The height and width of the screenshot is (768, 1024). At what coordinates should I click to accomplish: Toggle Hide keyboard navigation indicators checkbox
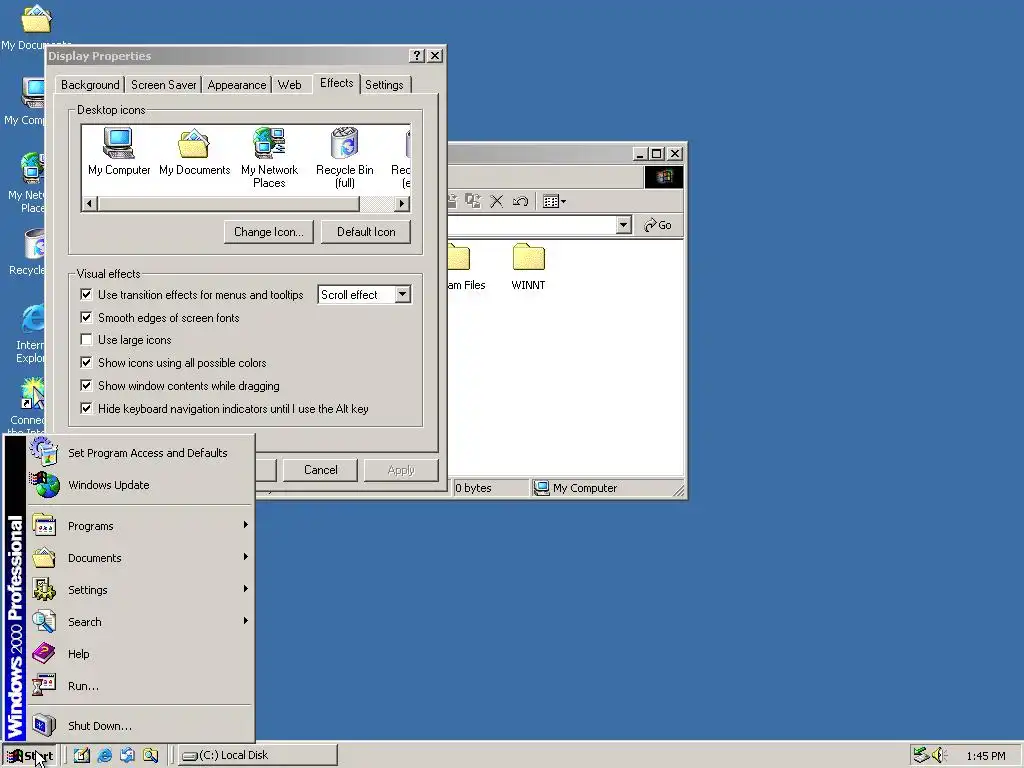[86, 408]
